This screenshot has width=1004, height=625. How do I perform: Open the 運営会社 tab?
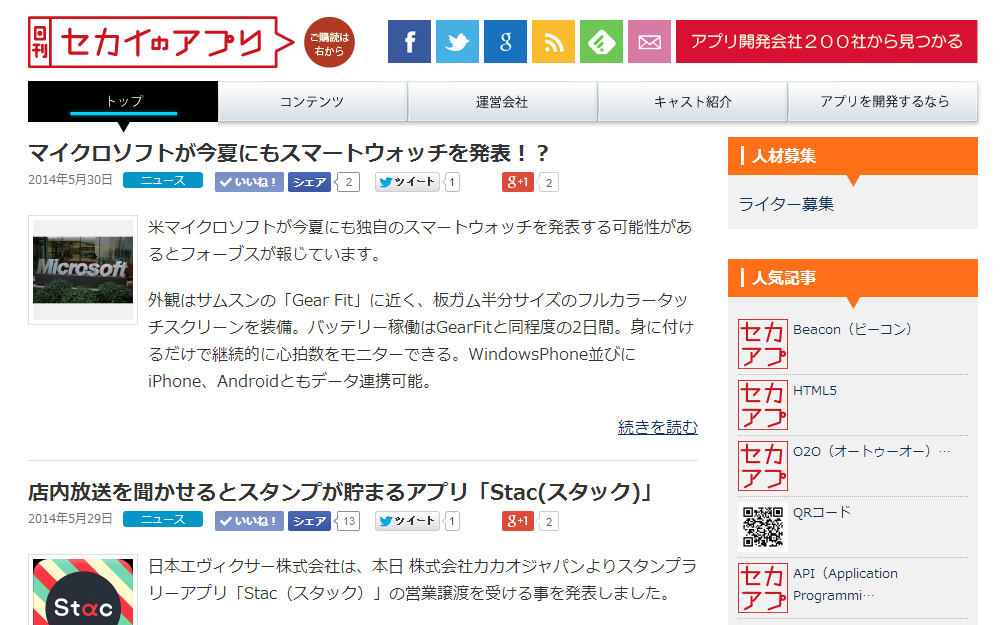pos(502,101)
